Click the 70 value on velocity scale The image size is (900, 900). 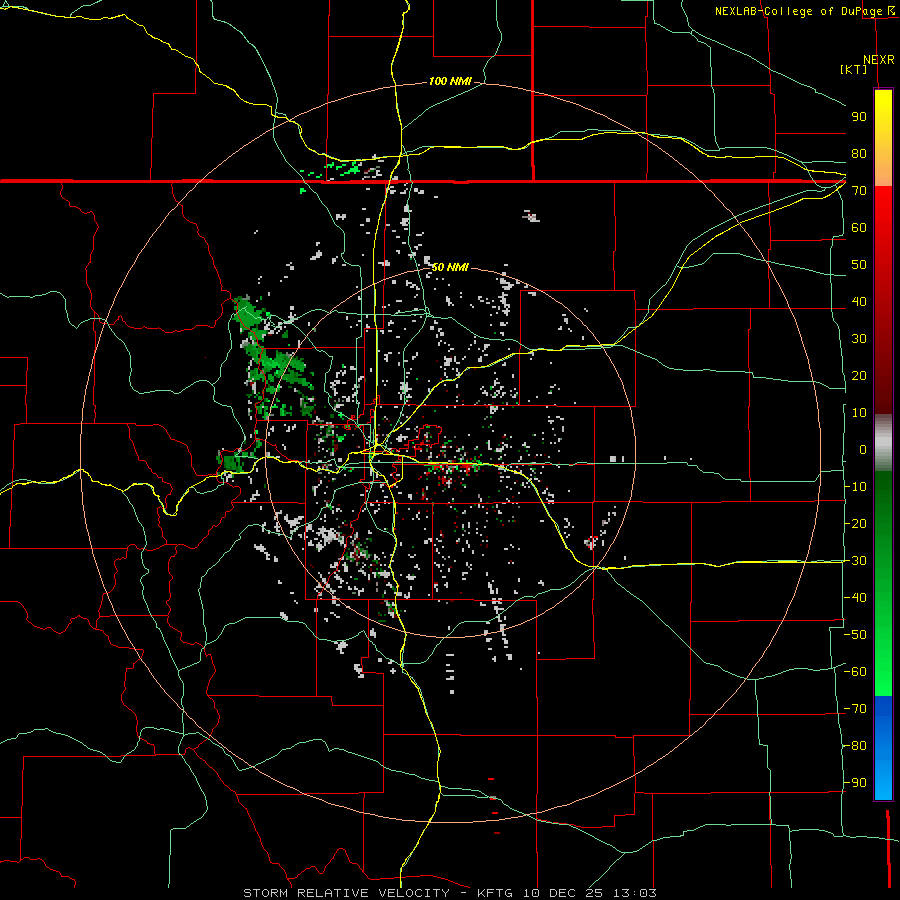pyautogui.click(x=859, y=191)
